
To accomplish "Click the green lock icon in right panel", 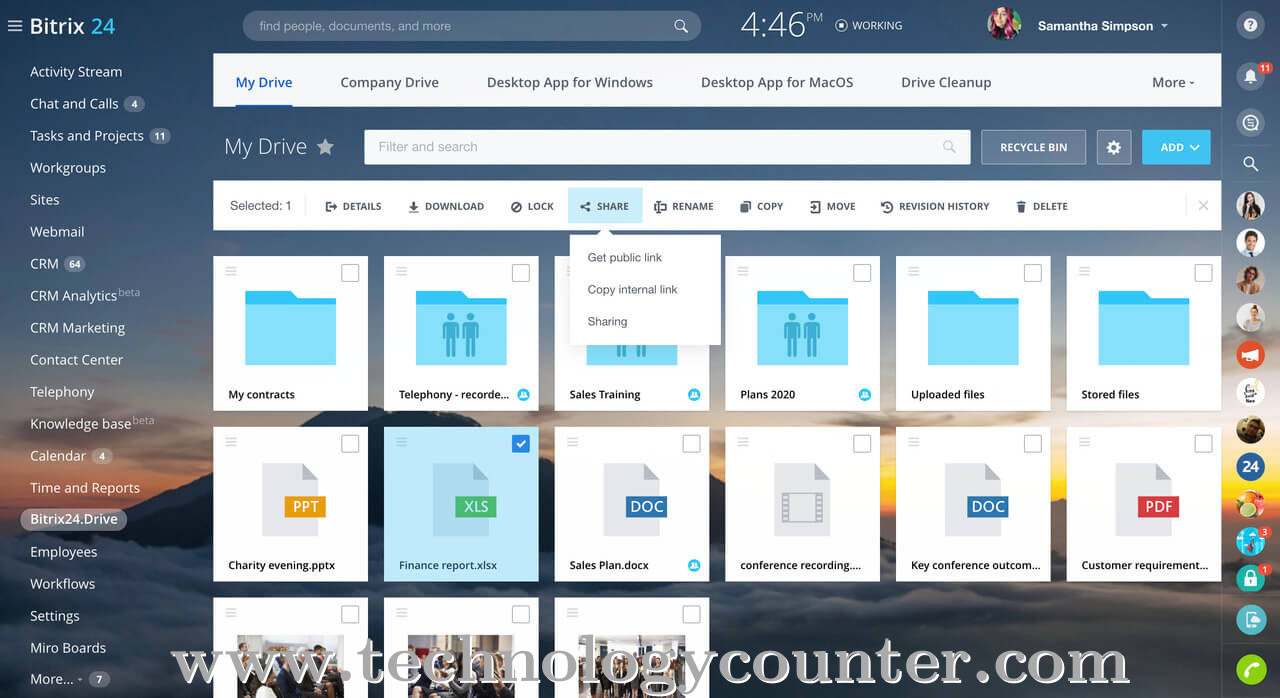I will [1250, 578].
